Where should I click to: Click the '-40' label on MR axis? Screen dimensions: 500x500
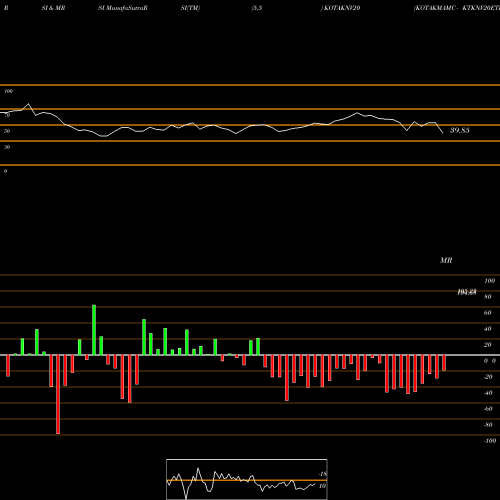tap(488, 393)
